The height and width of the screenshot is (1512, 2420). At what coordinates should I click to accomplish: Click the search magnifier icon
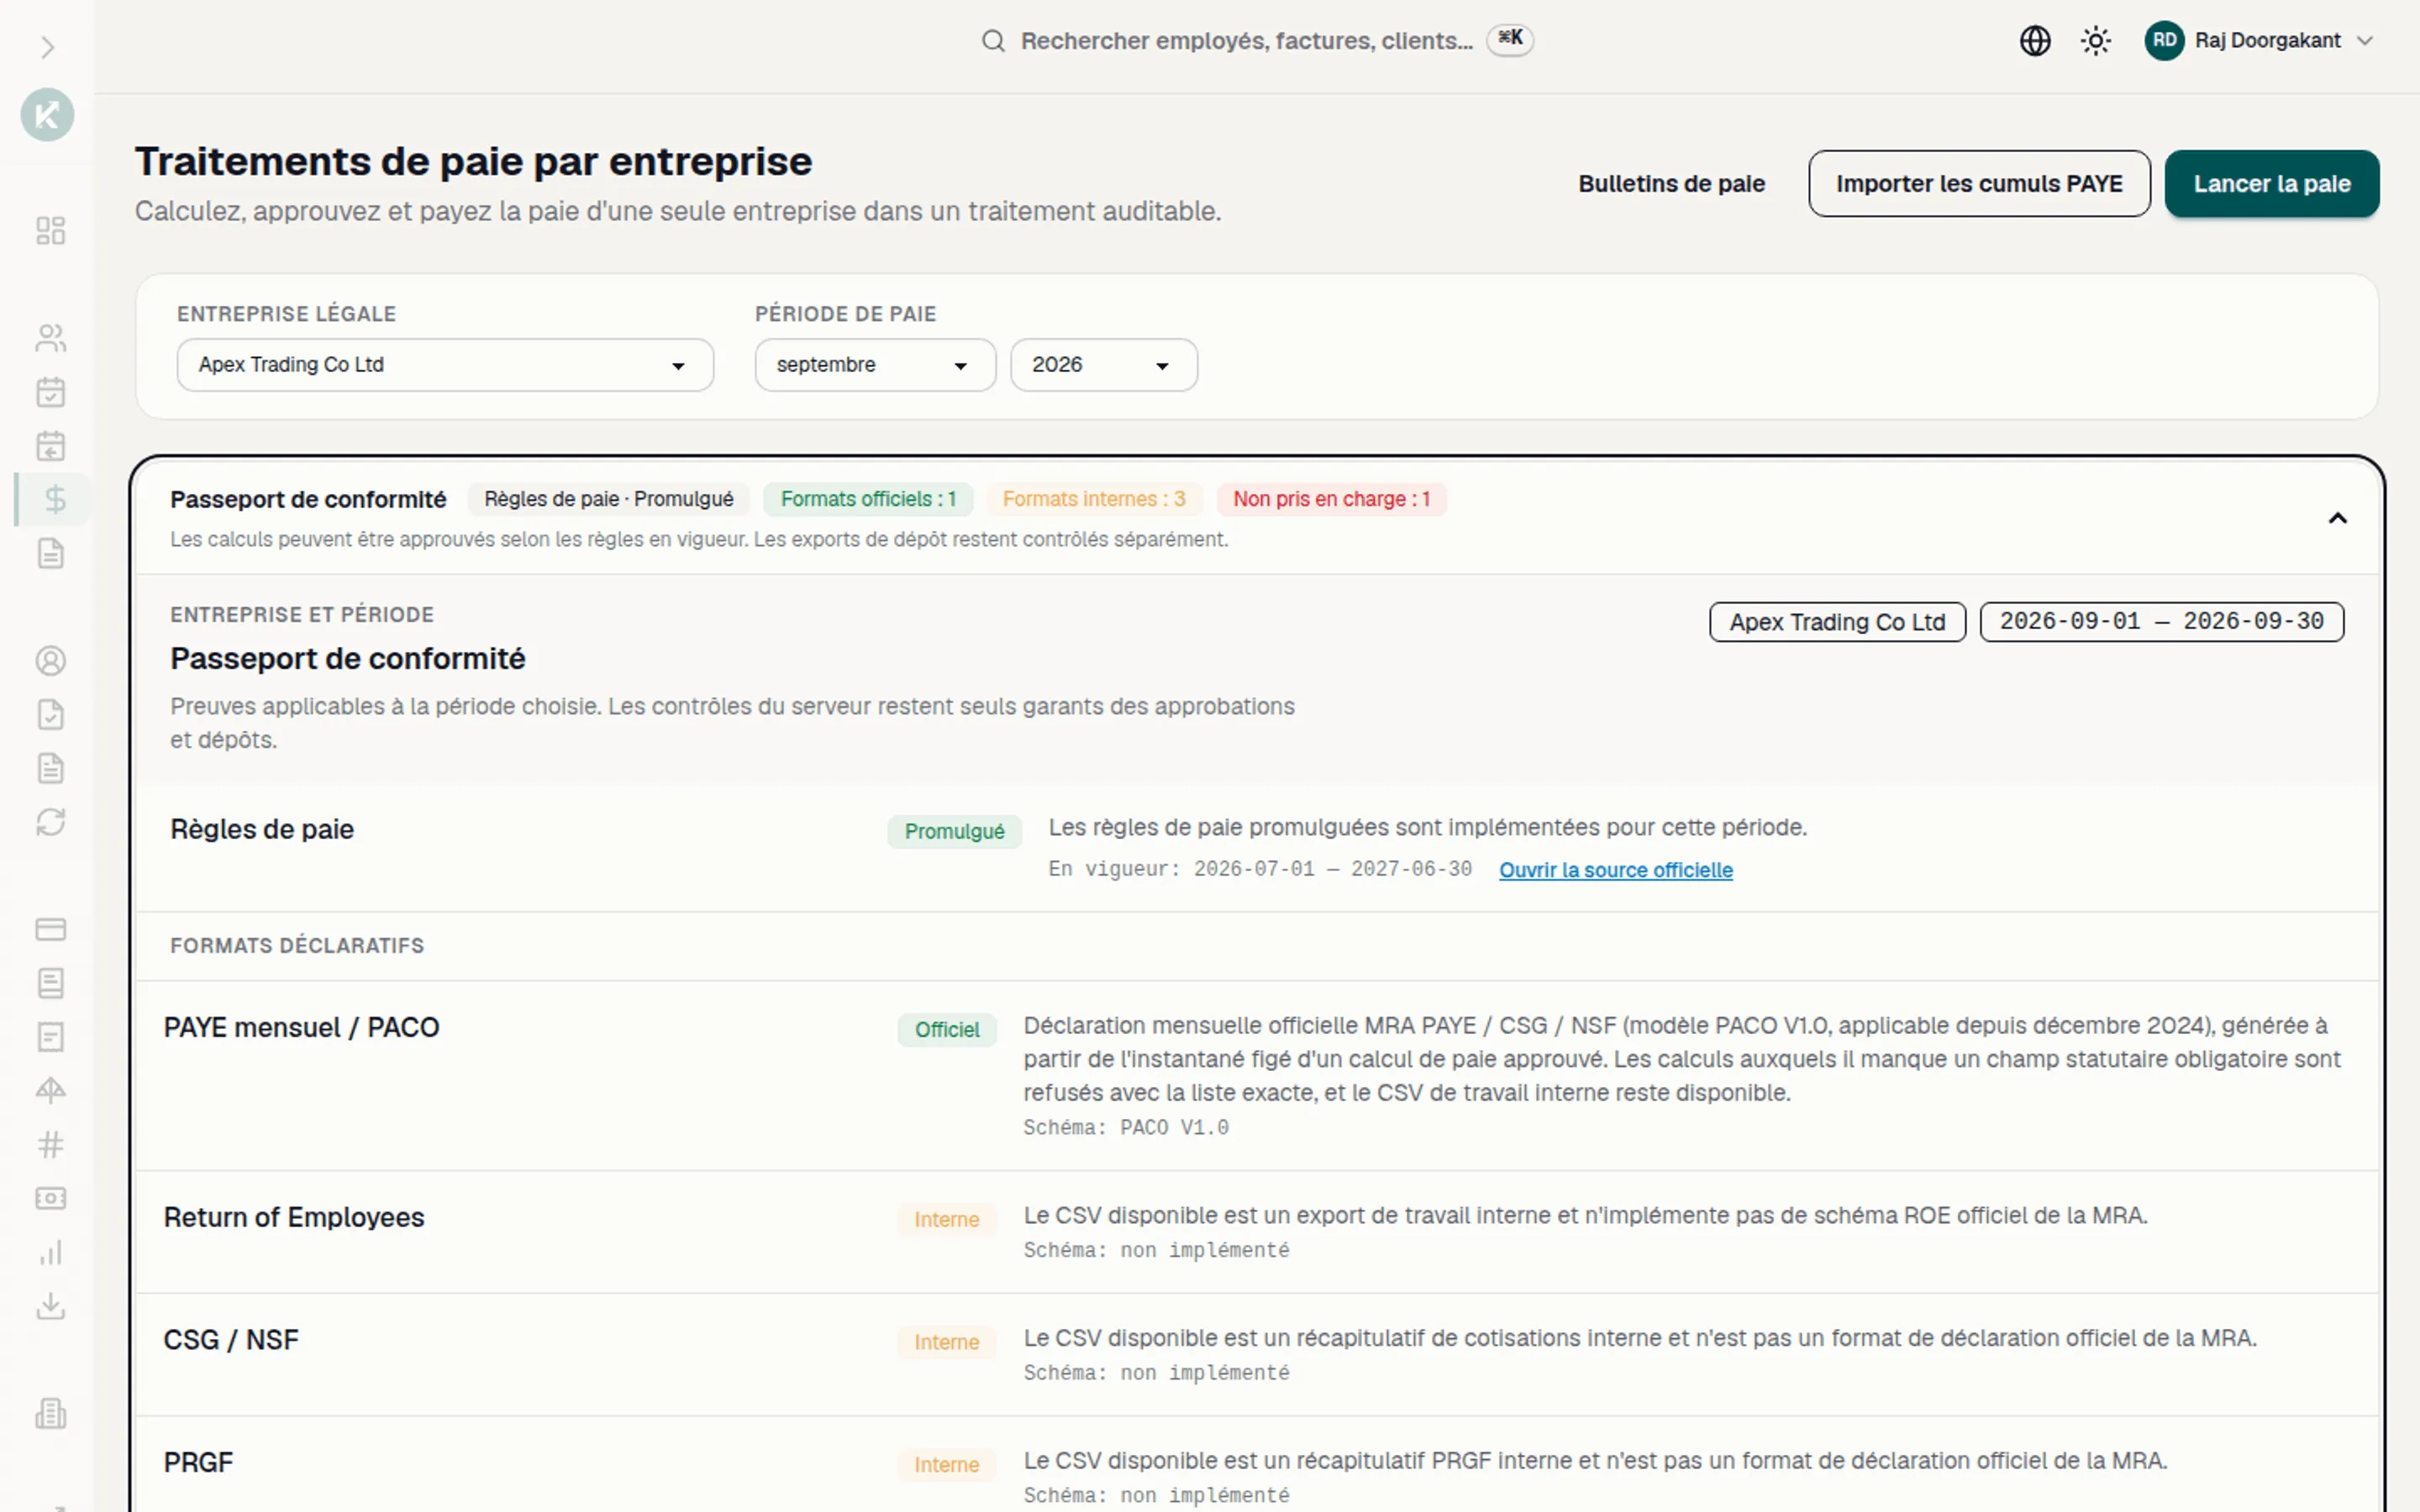pos(992,41)
